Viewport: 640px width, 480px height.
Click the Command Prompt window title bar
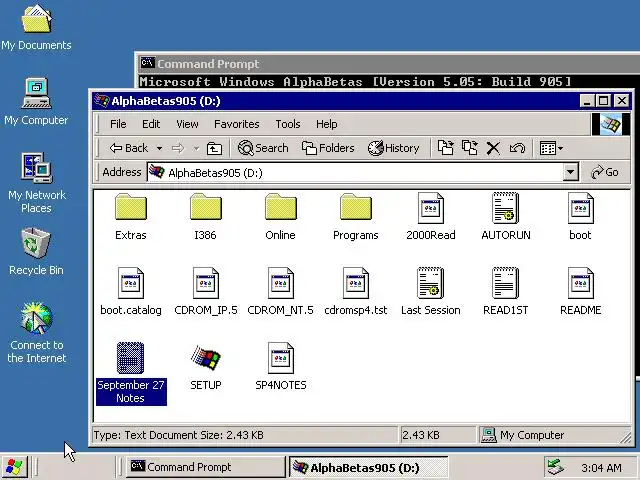point(388,64)
